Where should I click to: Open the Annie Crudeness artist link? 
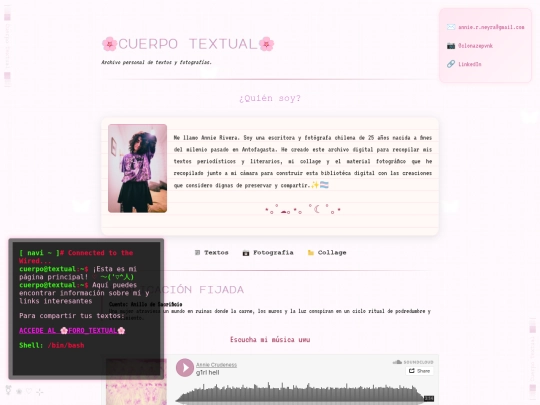click(216, 365)
